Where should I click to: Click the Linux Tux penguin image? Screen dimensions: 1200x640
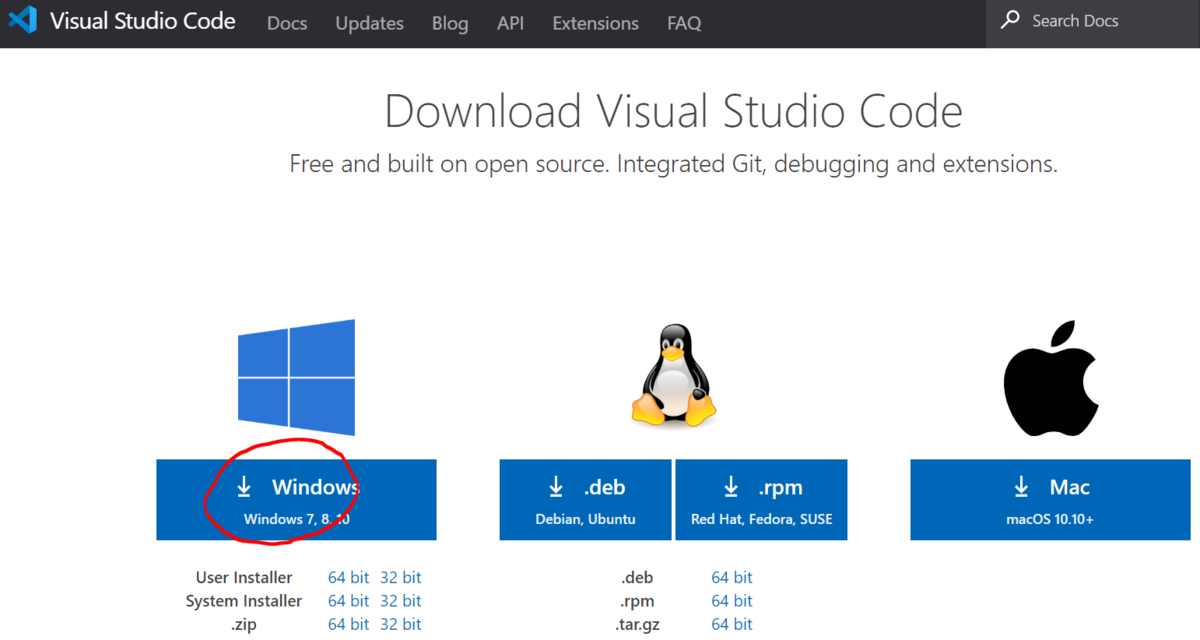point(674,375)
